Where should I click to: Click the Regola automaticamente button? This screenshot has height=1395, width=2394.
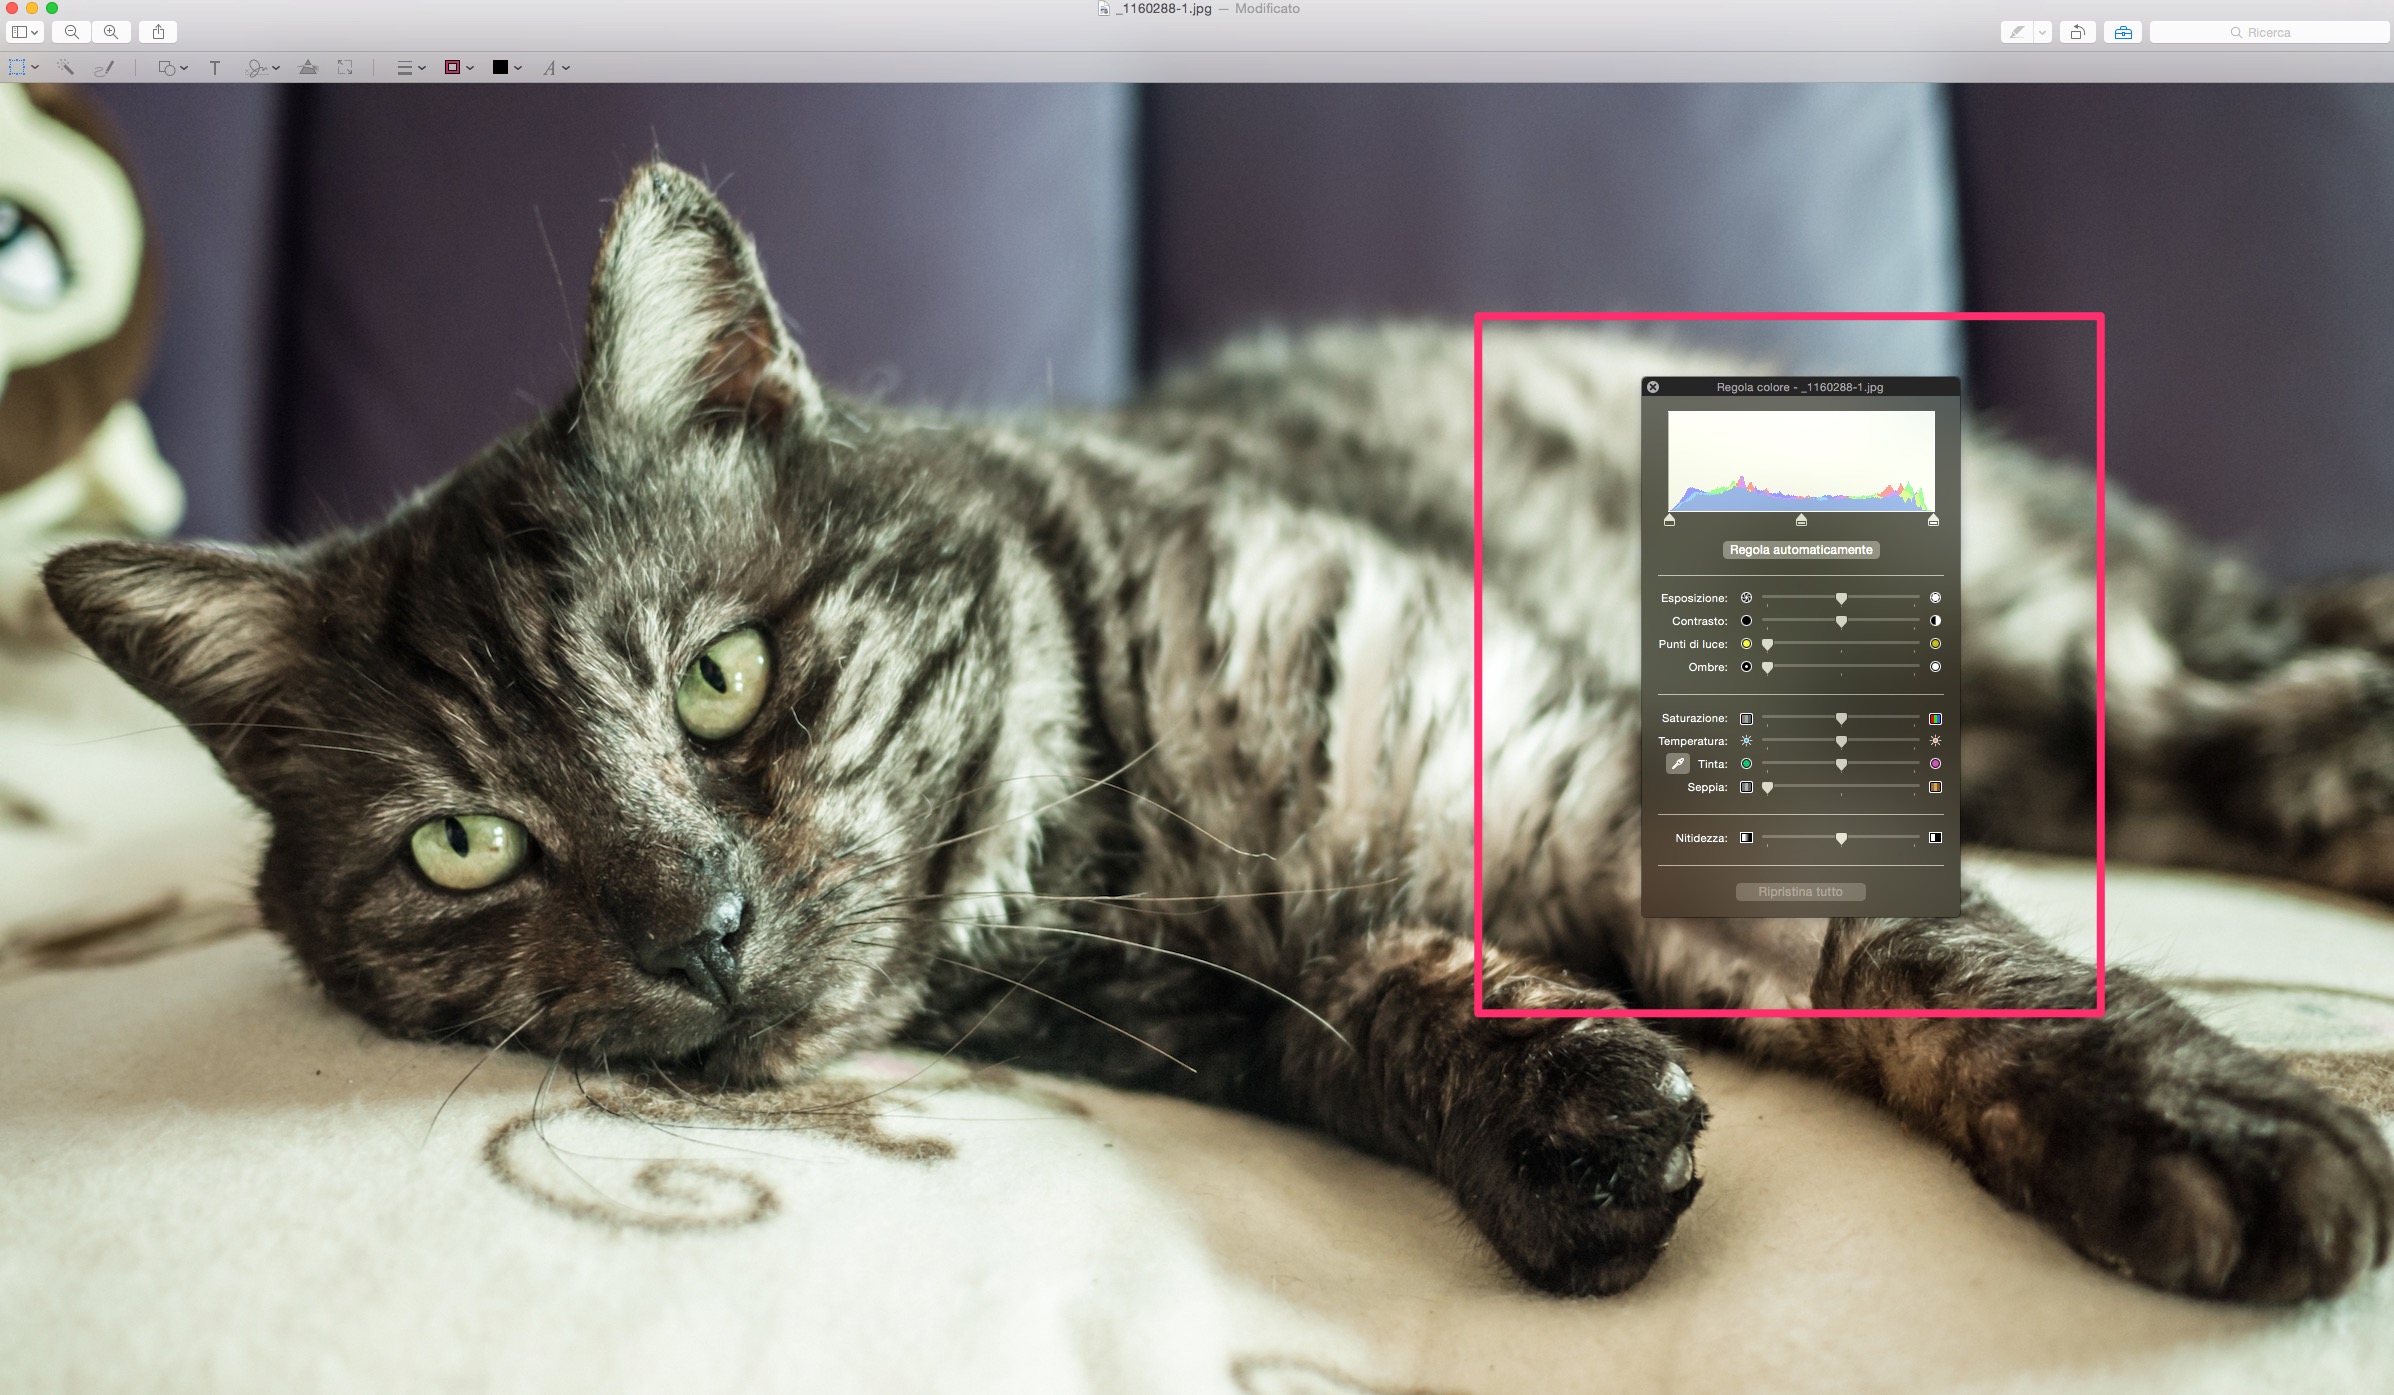tap(1800, 550)
